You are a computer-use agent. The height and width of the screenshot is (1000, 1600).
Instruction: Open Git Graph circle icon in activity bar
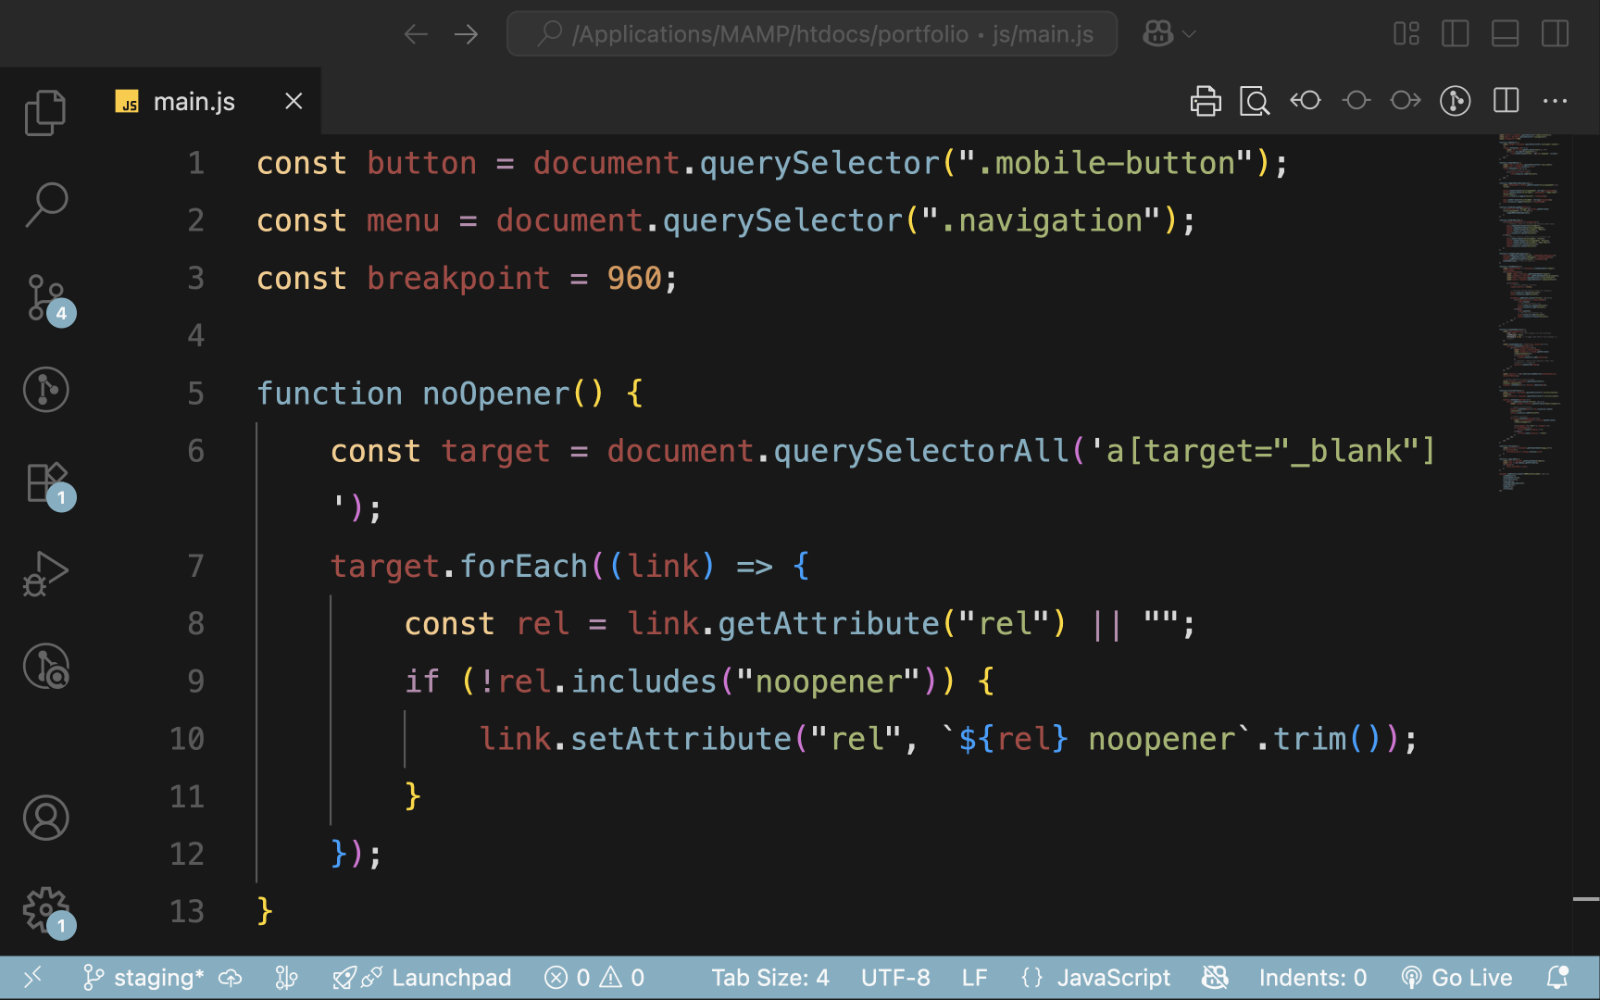click(x=46, y=389)
